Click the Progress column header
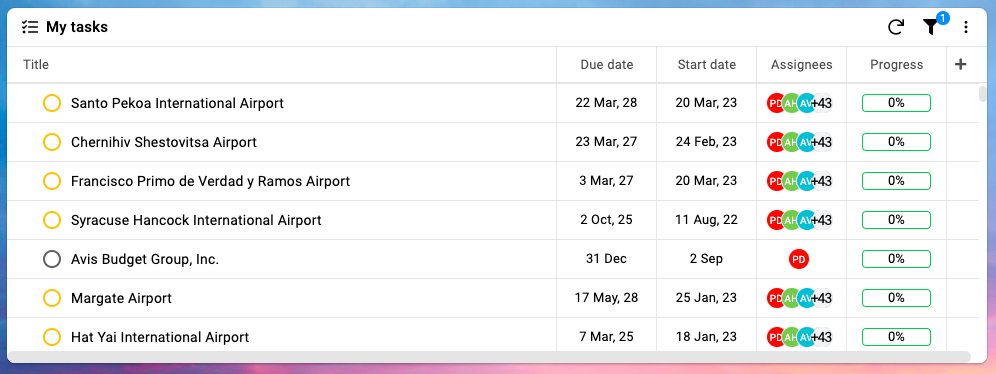 [896, 64]
